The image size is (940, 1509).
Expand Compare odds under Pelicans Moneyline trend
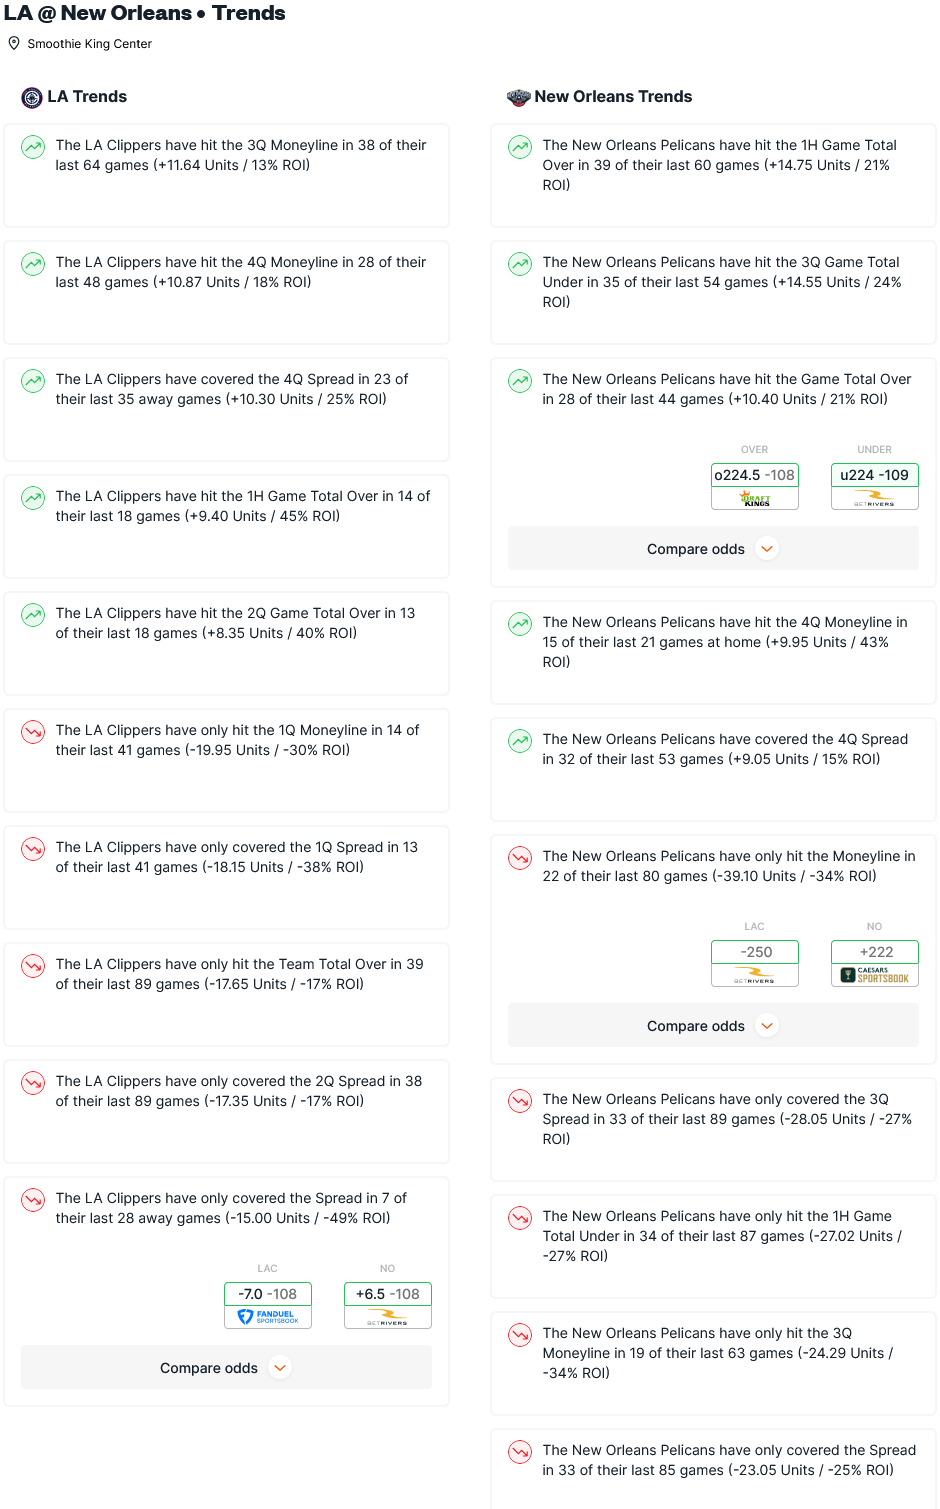713,1026
